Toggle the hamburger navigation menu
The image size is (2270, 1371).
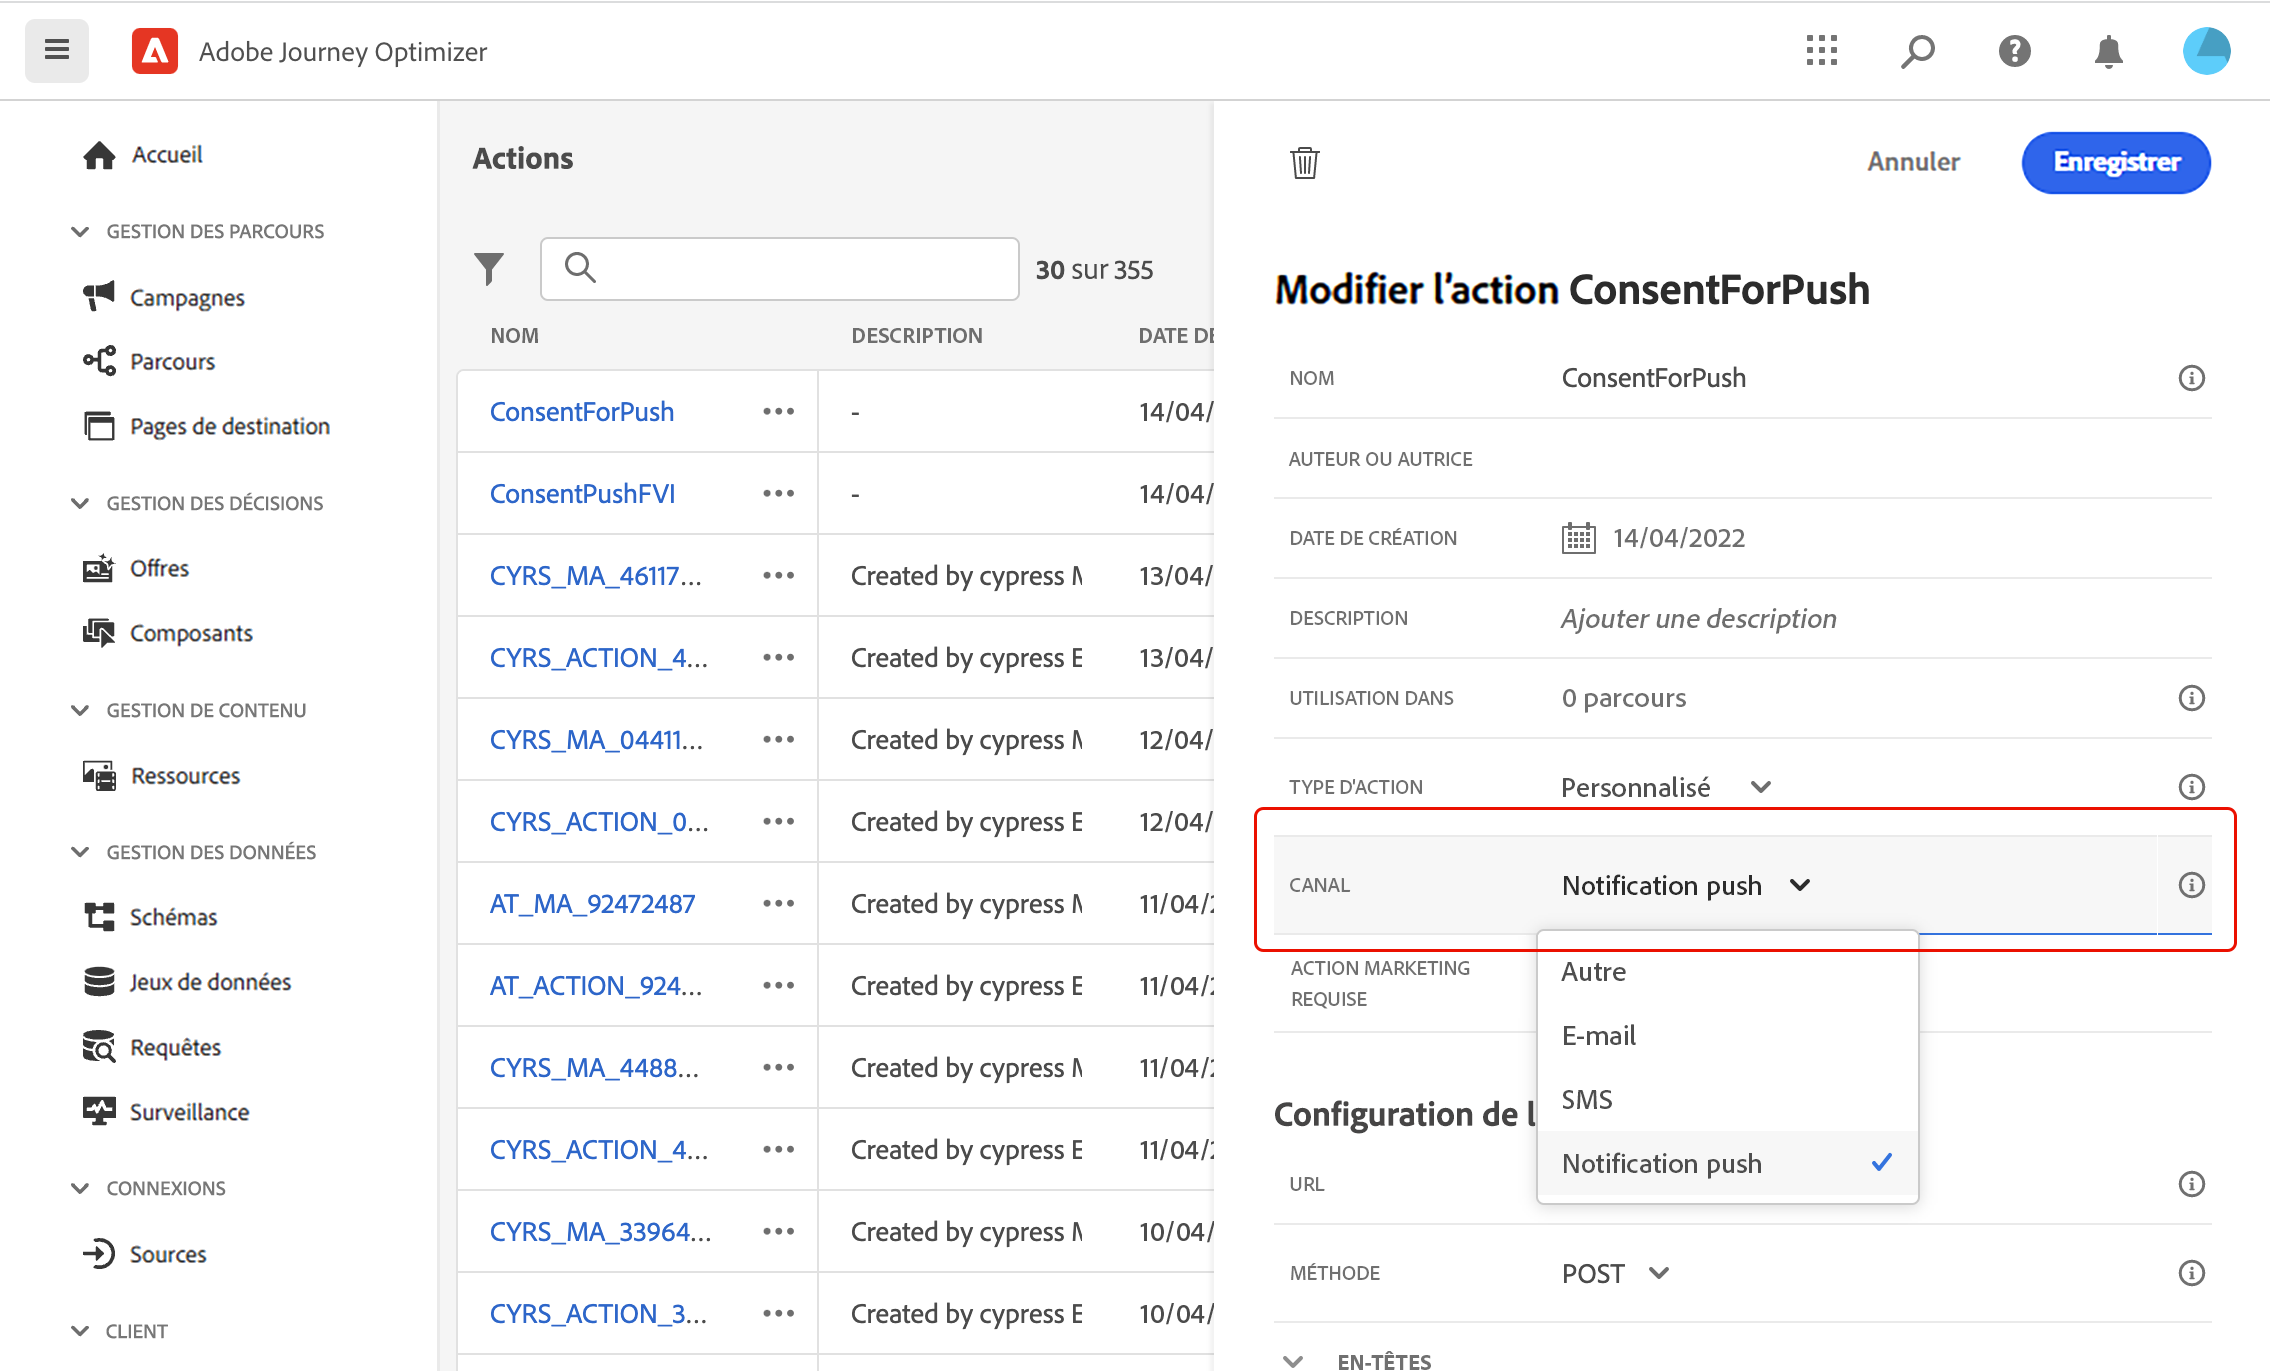57,50
